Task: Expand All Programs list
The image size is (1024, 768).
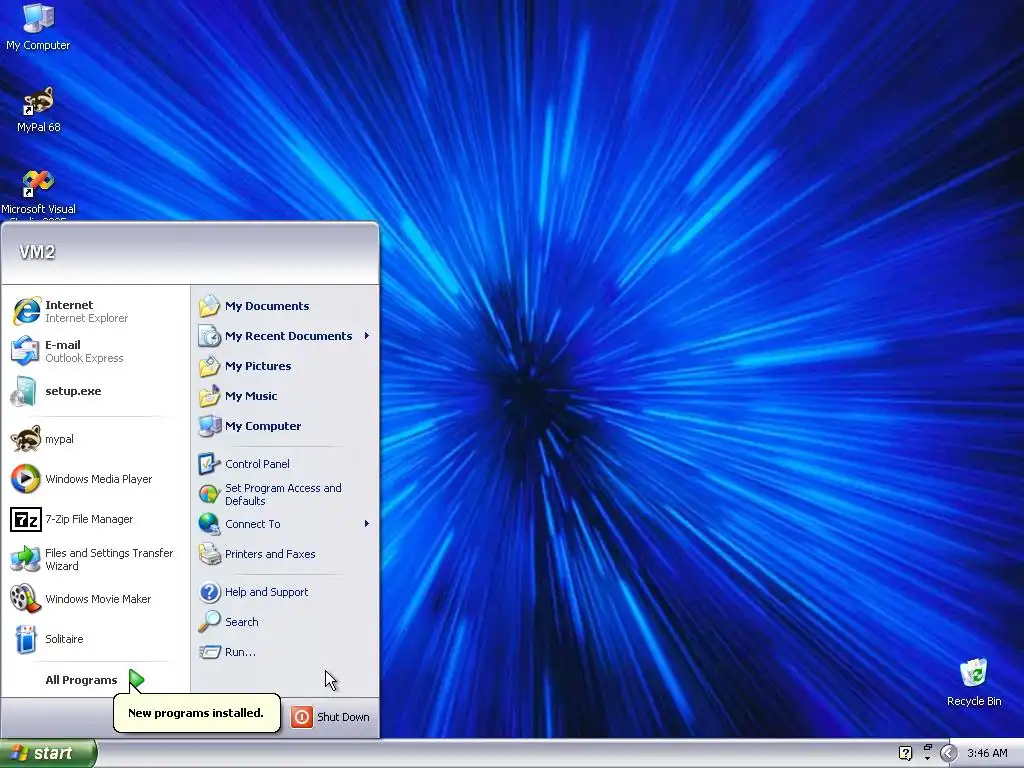Action: click(96, 680)
